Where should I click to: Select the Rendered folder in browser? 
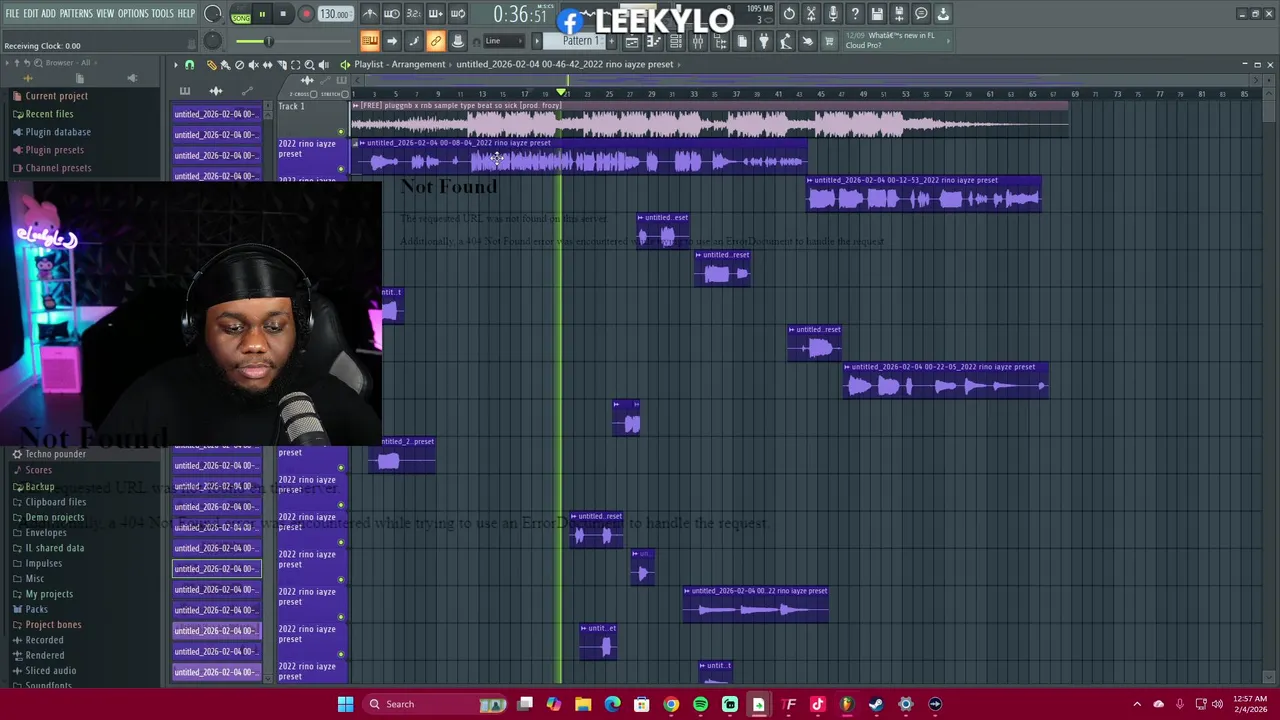[x=45, y=655]
